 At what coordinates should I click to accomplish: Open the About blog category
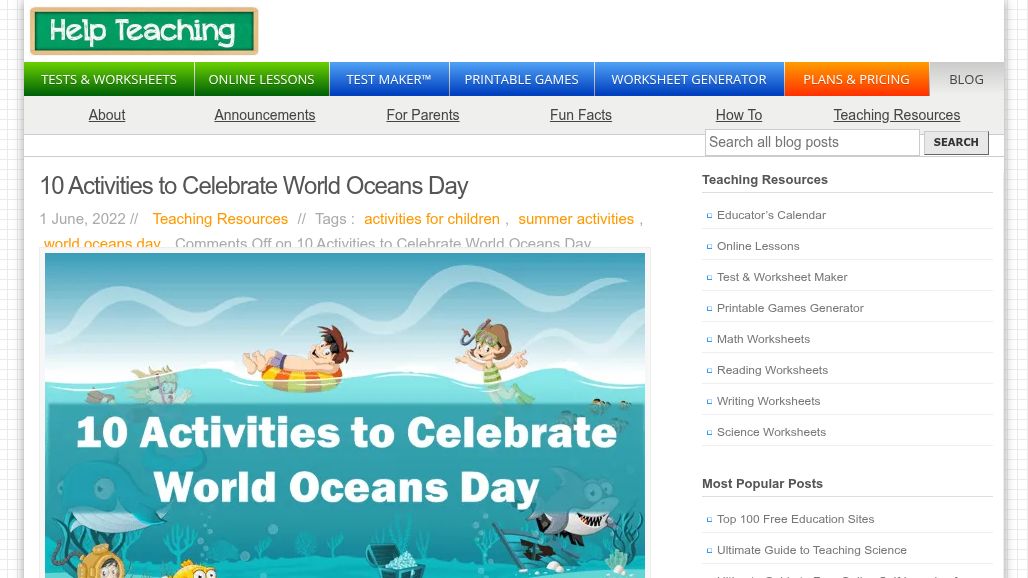point(106,115)
